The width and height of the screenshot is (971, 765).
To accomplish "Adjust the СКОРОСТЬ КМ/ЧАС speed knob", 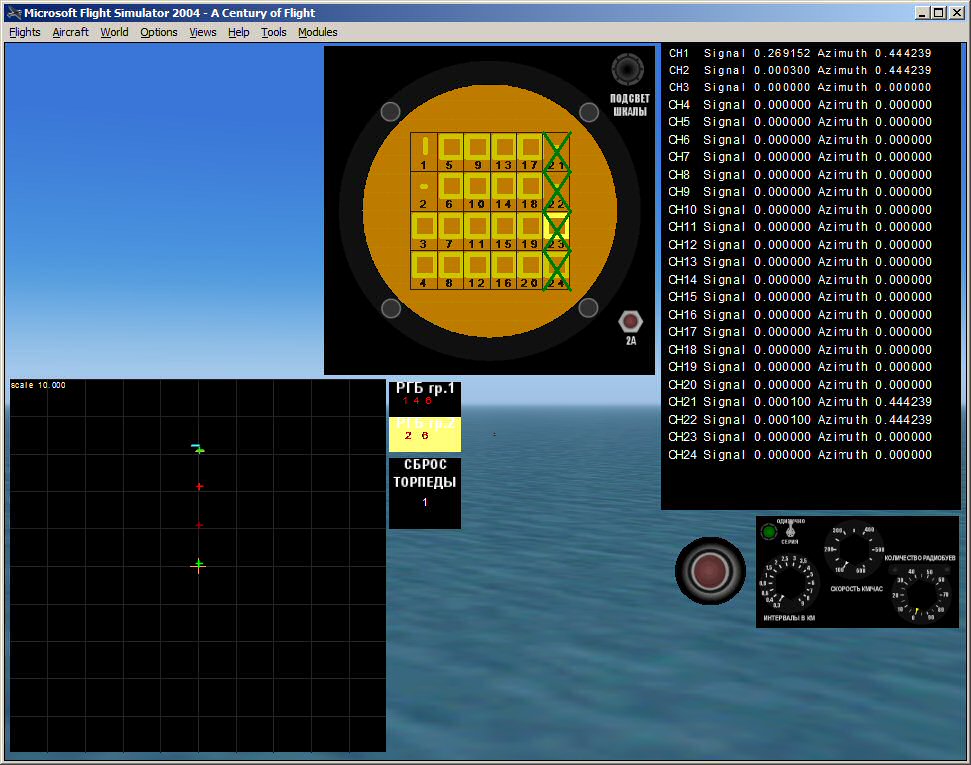I will [853, 550].
